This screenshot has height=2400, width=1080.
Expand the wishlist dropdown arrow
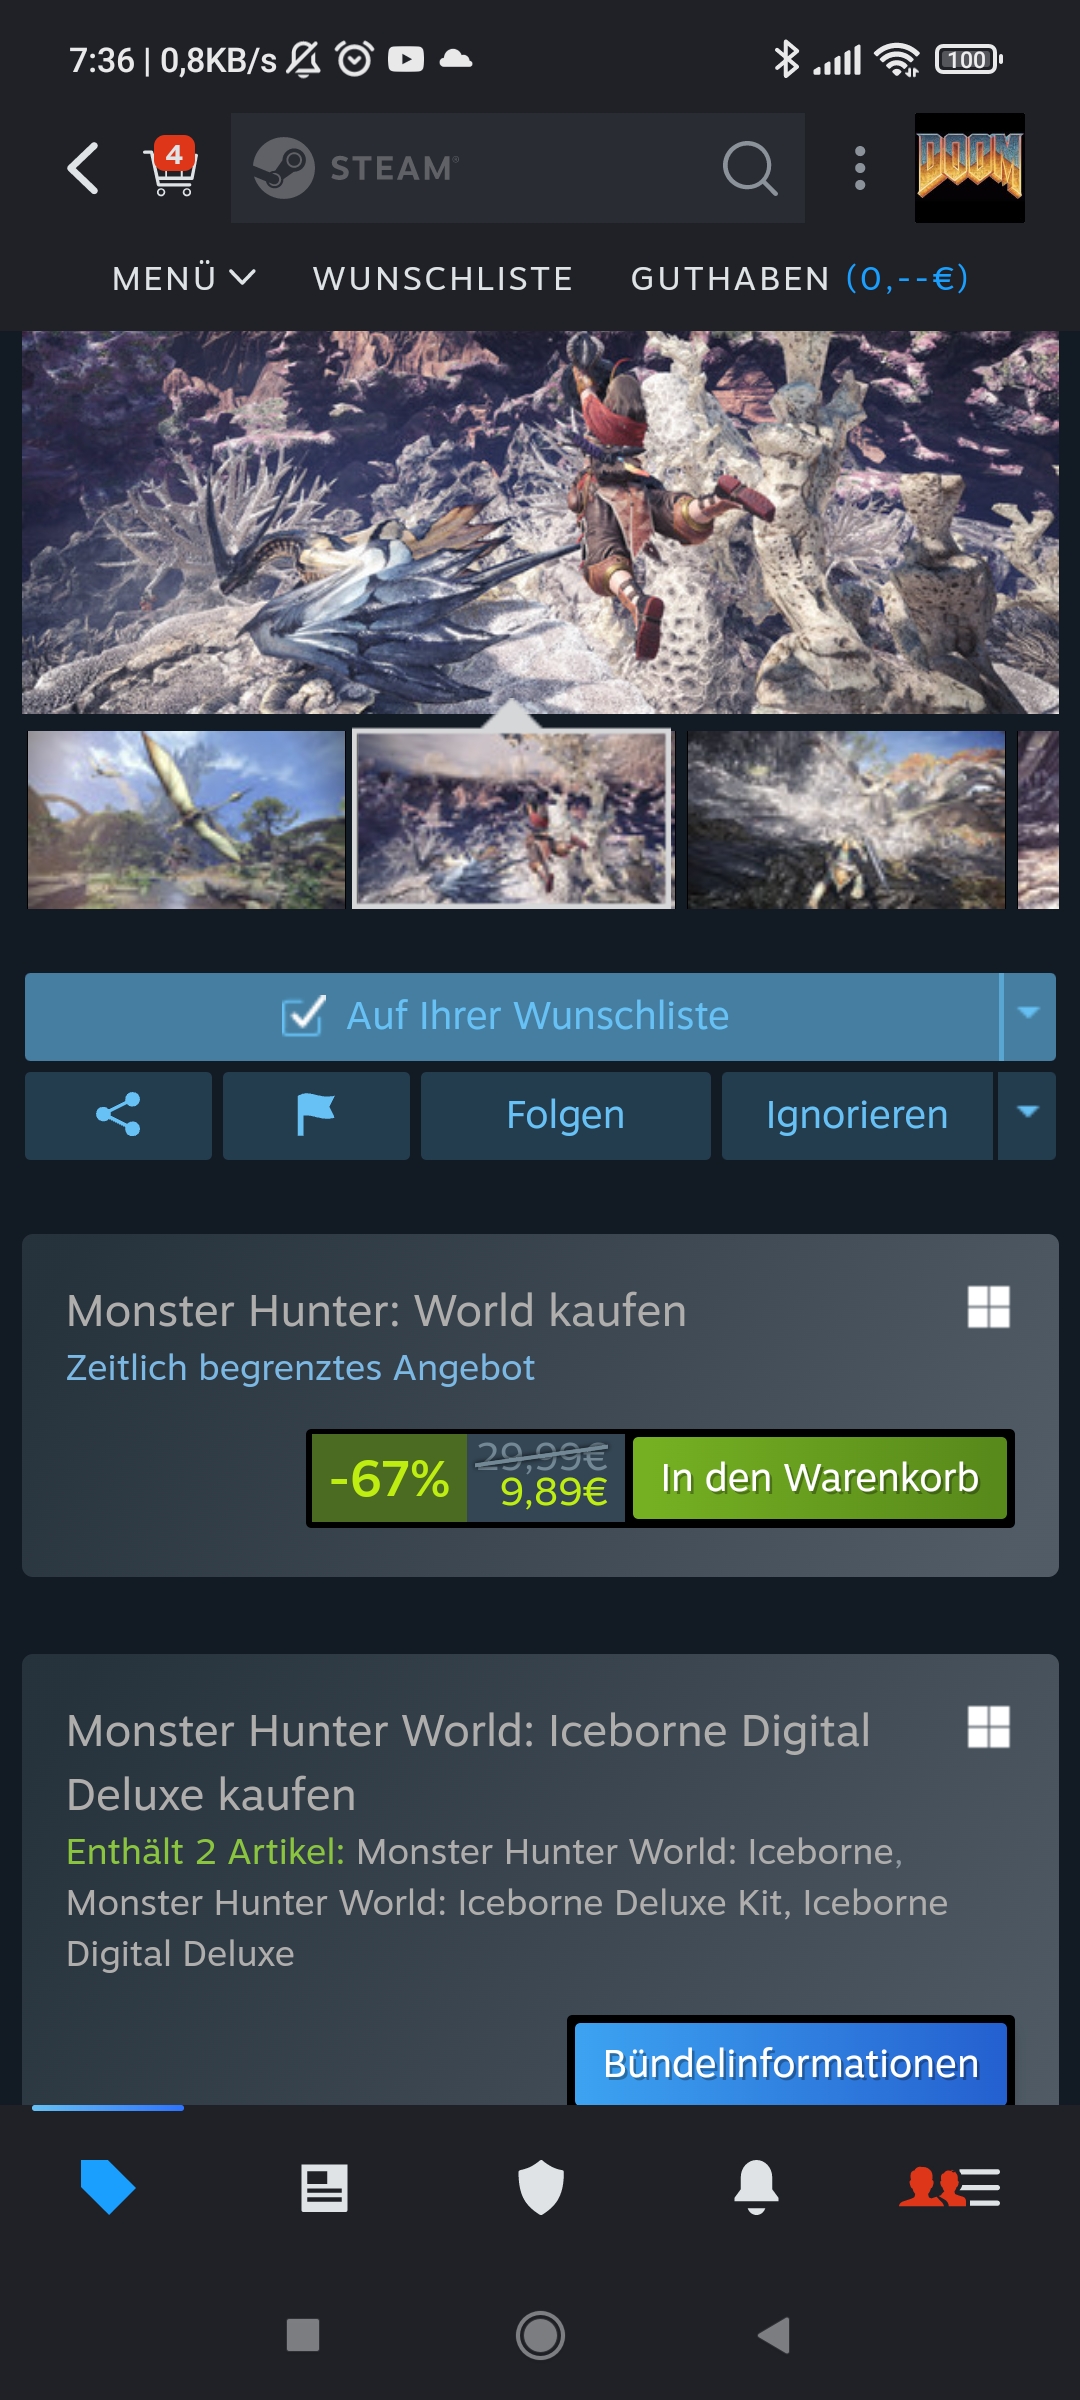pyautogui.click(x=1028, y=1016)
